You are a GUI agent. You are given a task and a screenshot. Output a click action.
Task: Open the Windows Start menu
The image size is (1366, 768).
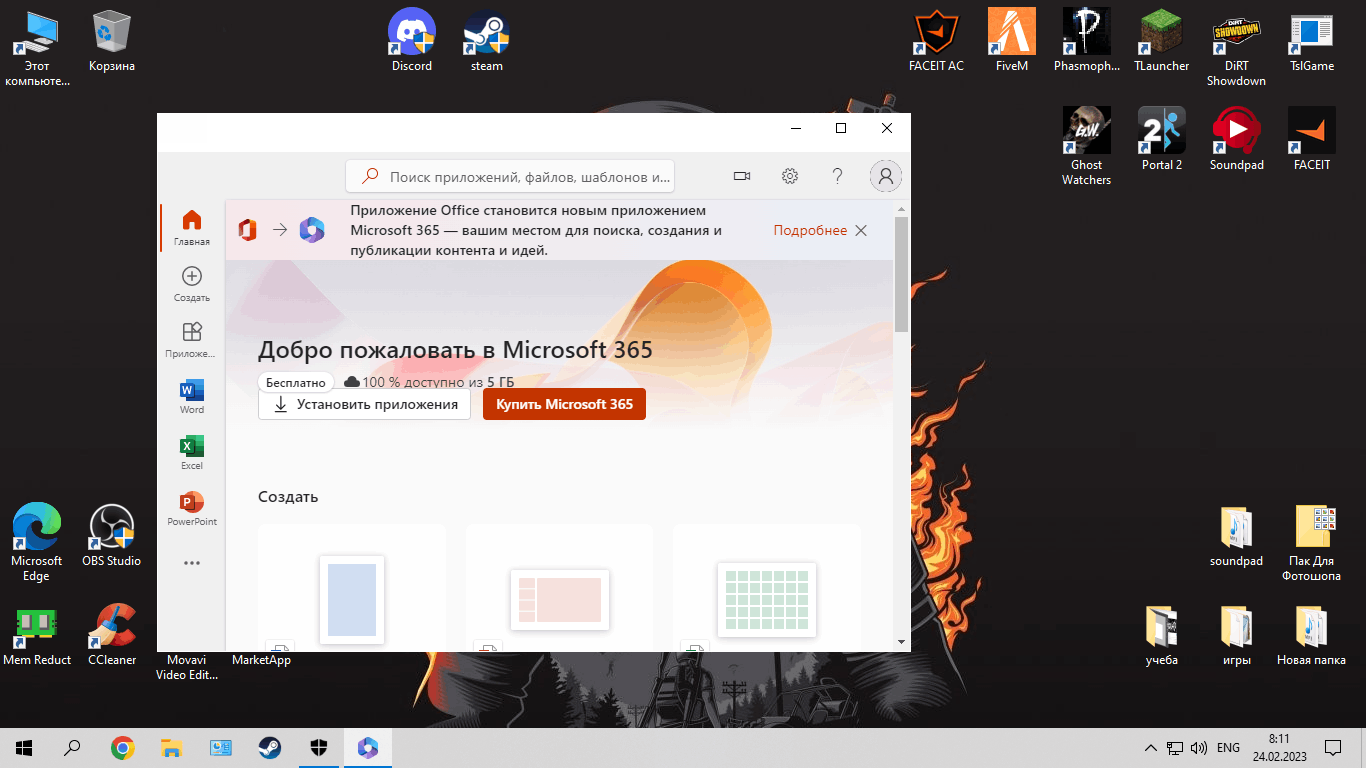24,747
